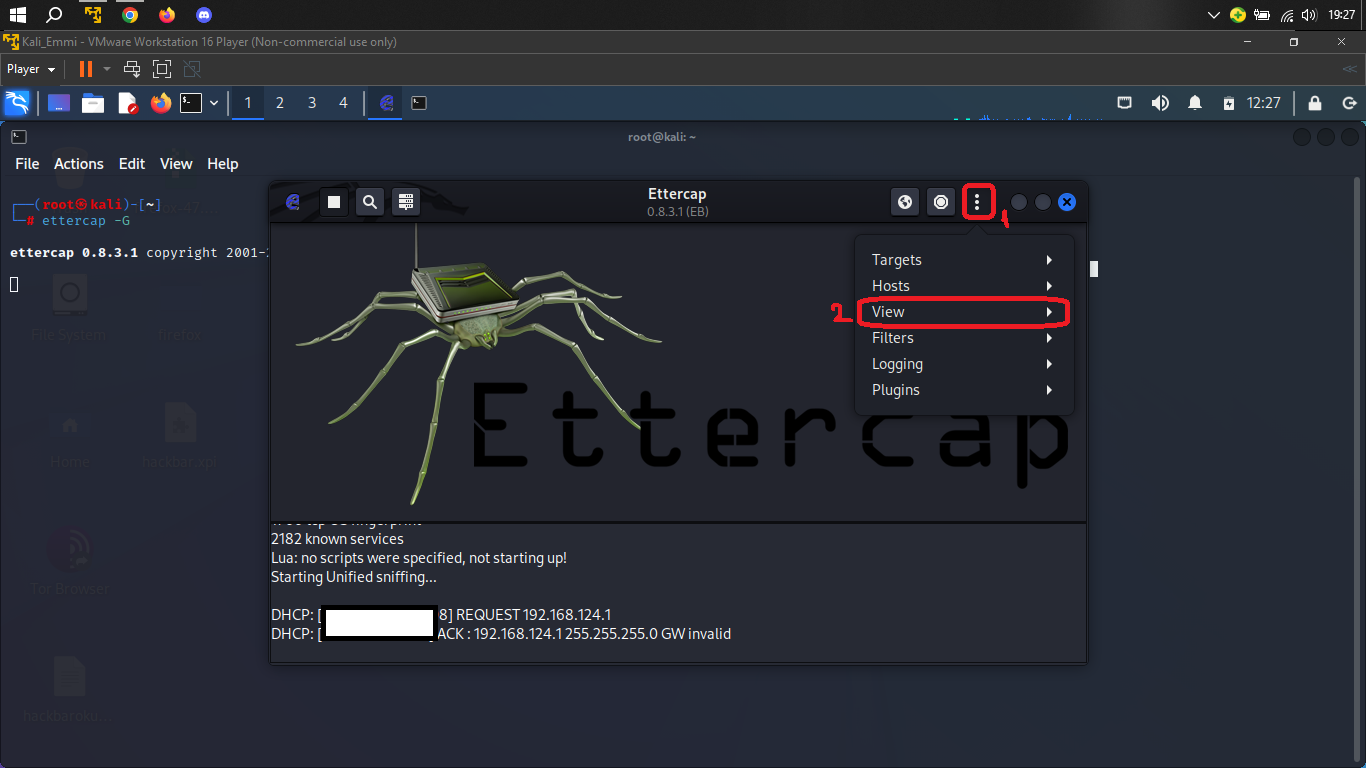Expand the VMware power options arrow
Viewport: 1366px width, 768px height.
coord(106,69)
